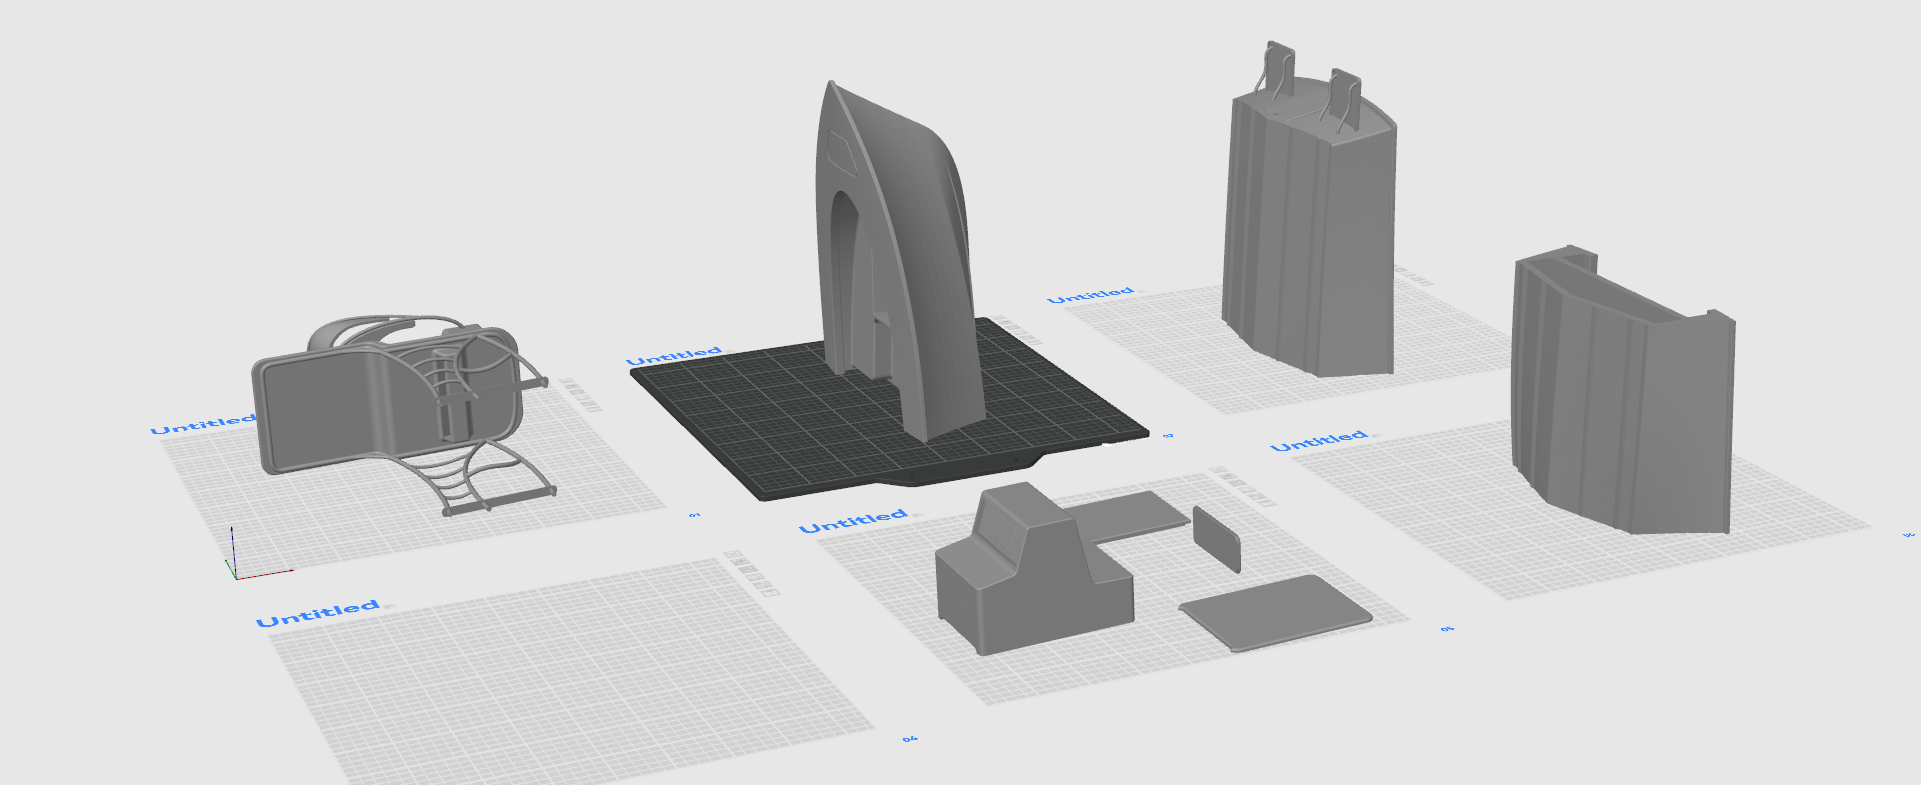Click the Untitled label of the plate with flat panels
1921x785 pixels.
point(853,521)
